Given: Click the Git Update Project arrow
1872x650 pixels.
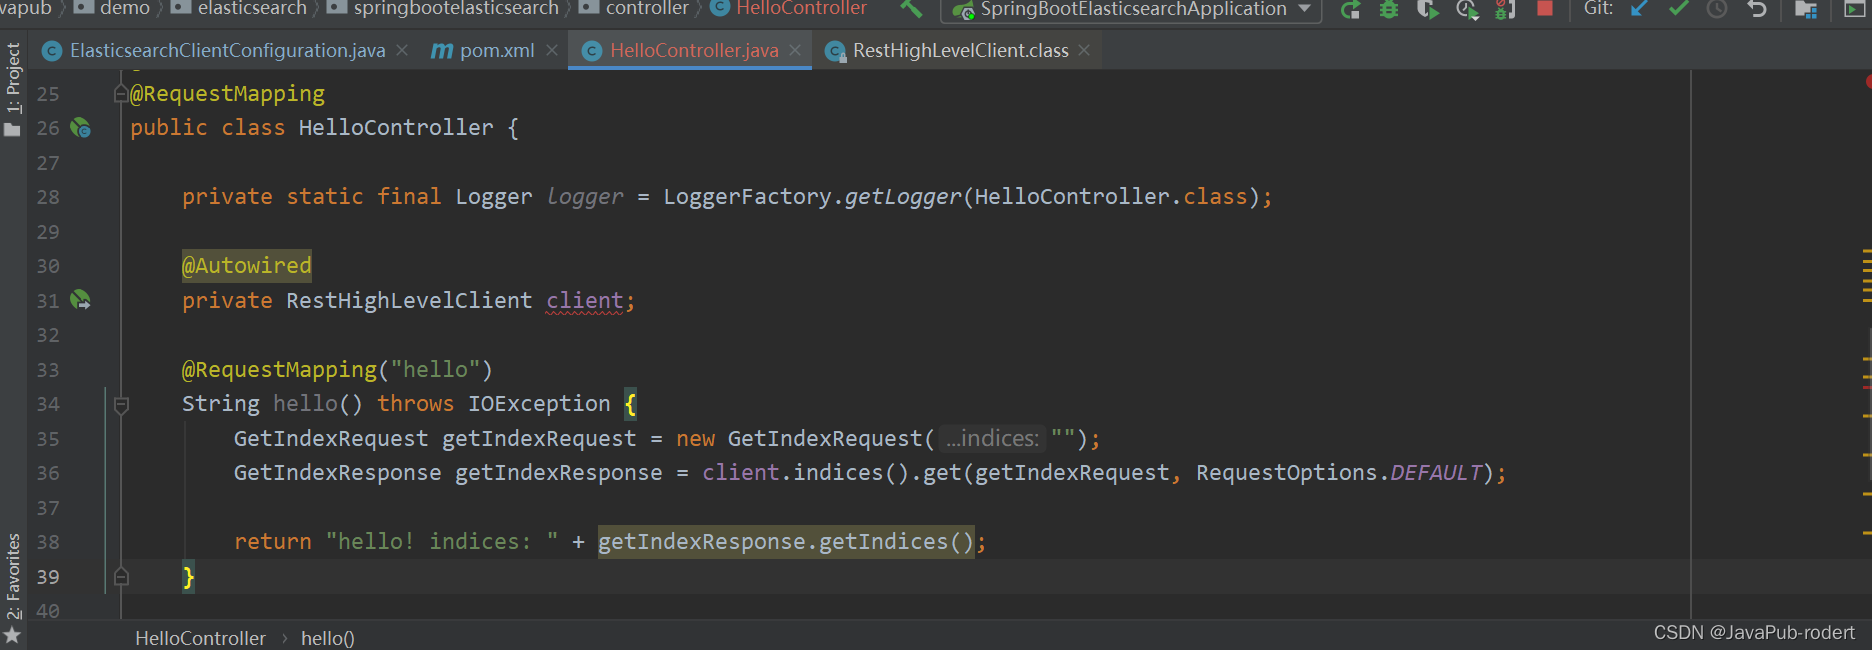Looking at the screenshot, I should click(1639, 9).
